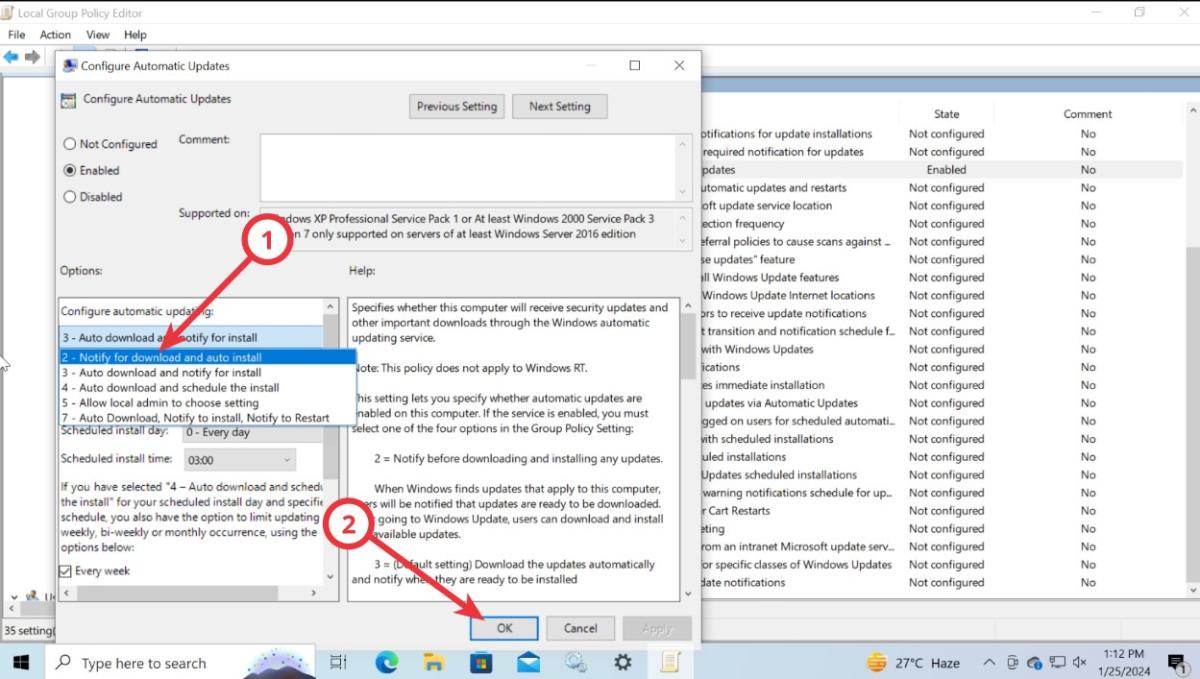Open the Mail app
1200x679 pixels.
point(528,662)
